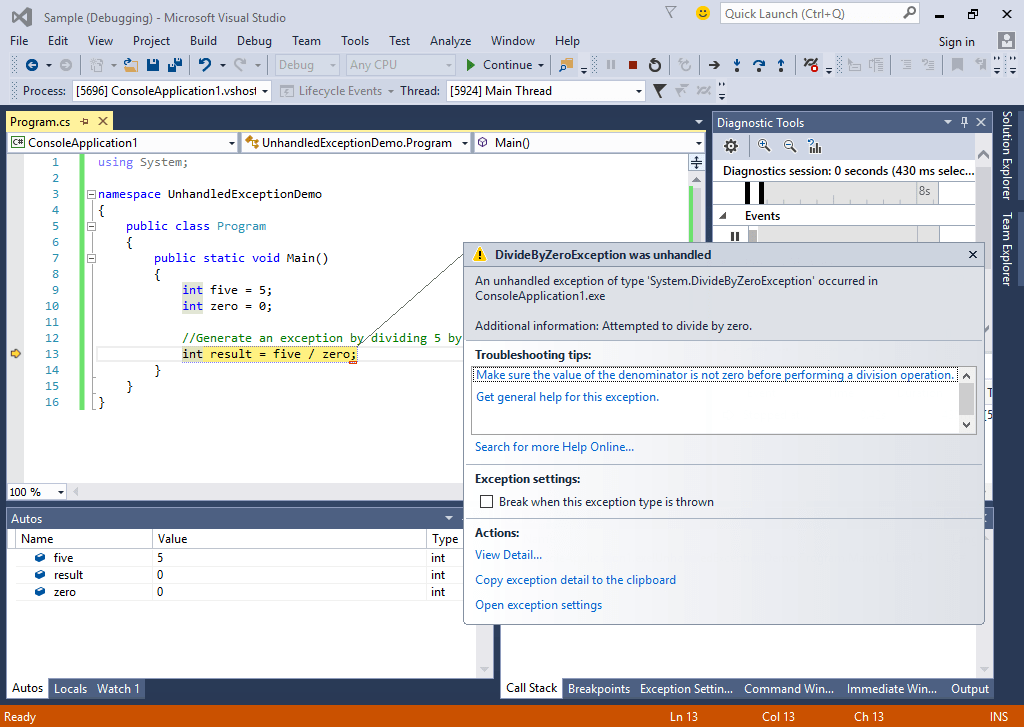Step Into the next statement
Image resolution: width=1024 pixels, height=727 pixels.
click(736, 65)
